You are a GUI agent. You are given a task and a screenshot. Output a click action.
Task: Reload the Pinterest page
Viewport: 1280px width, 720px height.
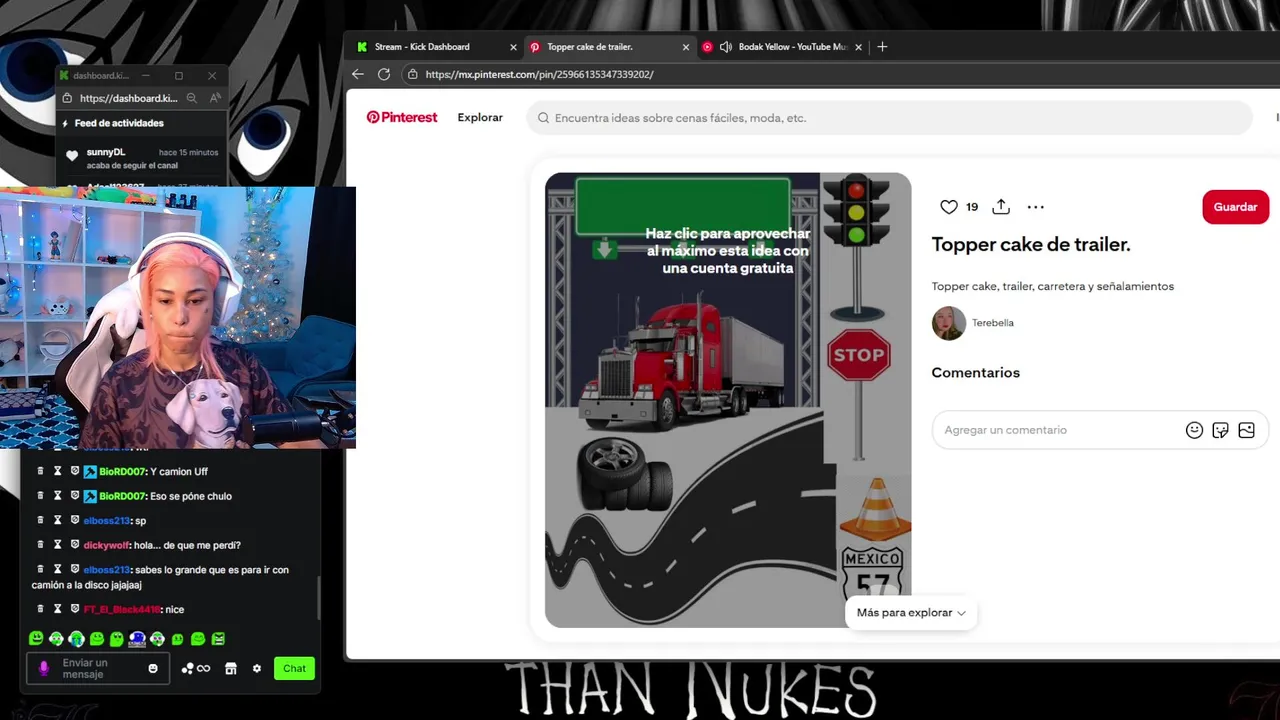click(x=384, y=74)
